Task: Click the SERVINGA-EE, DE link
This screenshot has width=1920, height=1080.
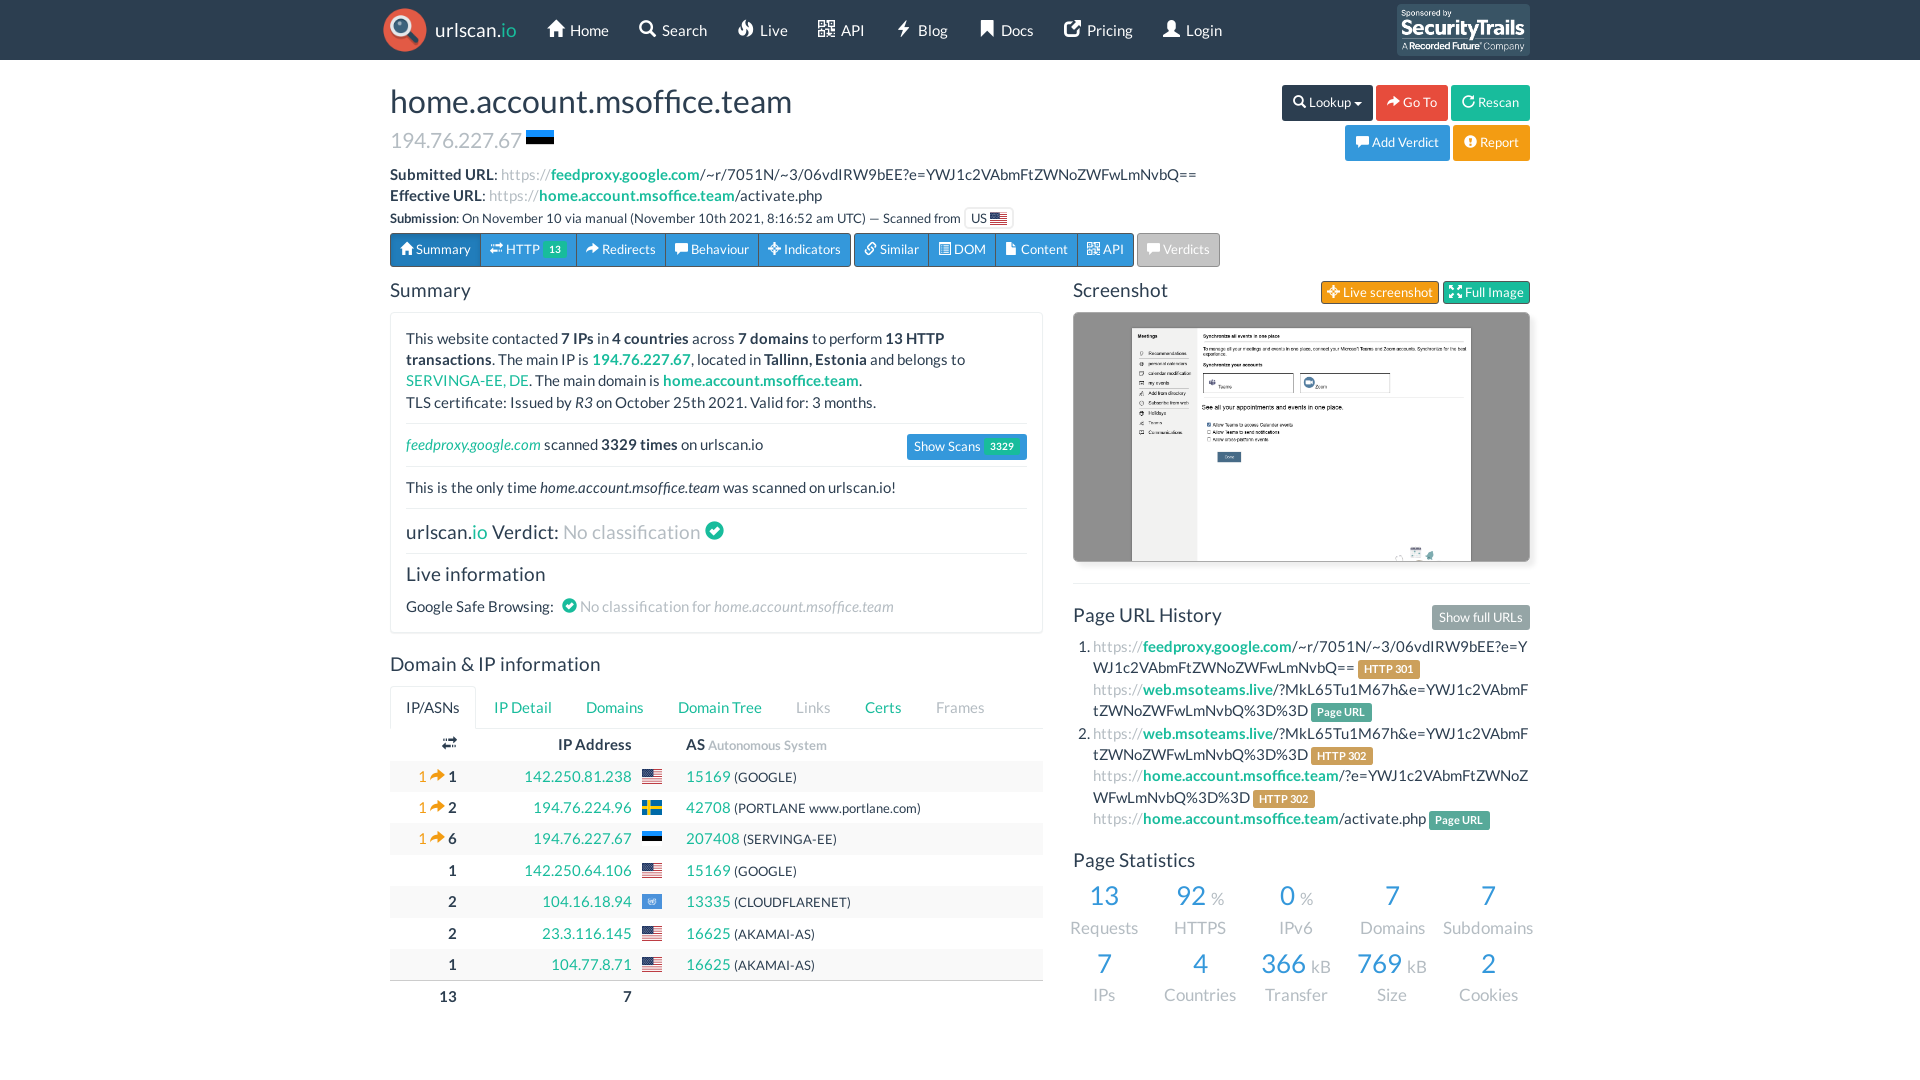Action: (467, 381)
